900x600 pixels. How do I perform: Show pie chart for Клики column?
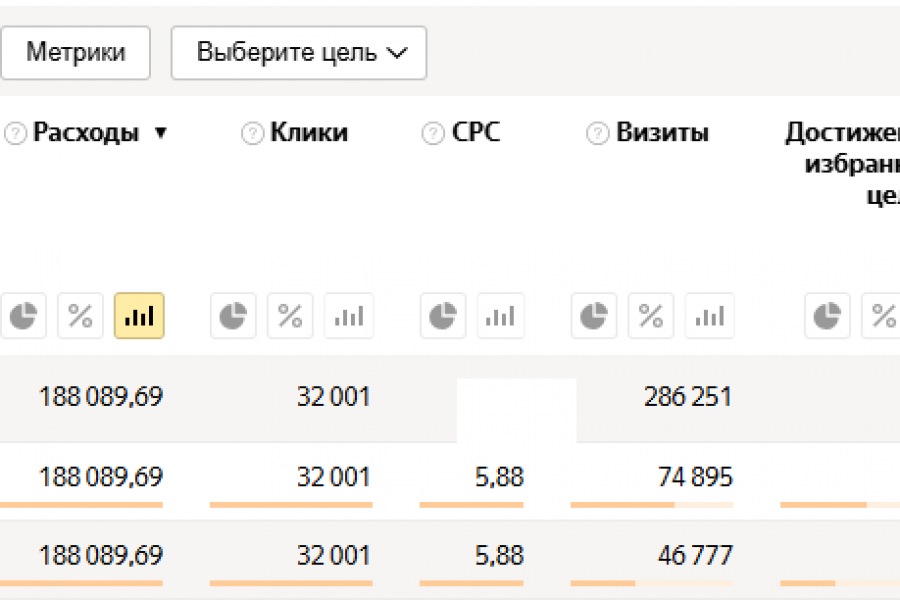tap(233, 316)
